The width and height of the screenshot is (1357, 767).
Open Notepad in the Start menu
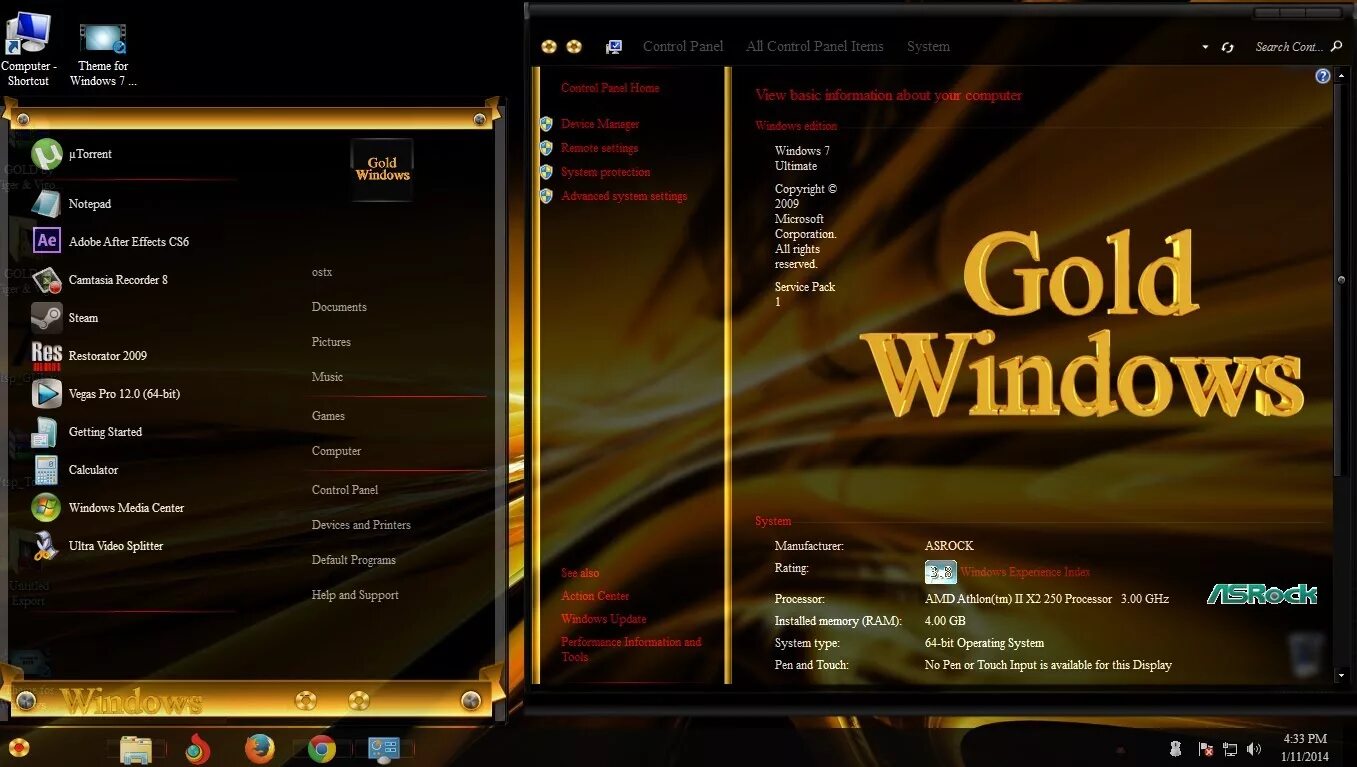coord(89,203)
